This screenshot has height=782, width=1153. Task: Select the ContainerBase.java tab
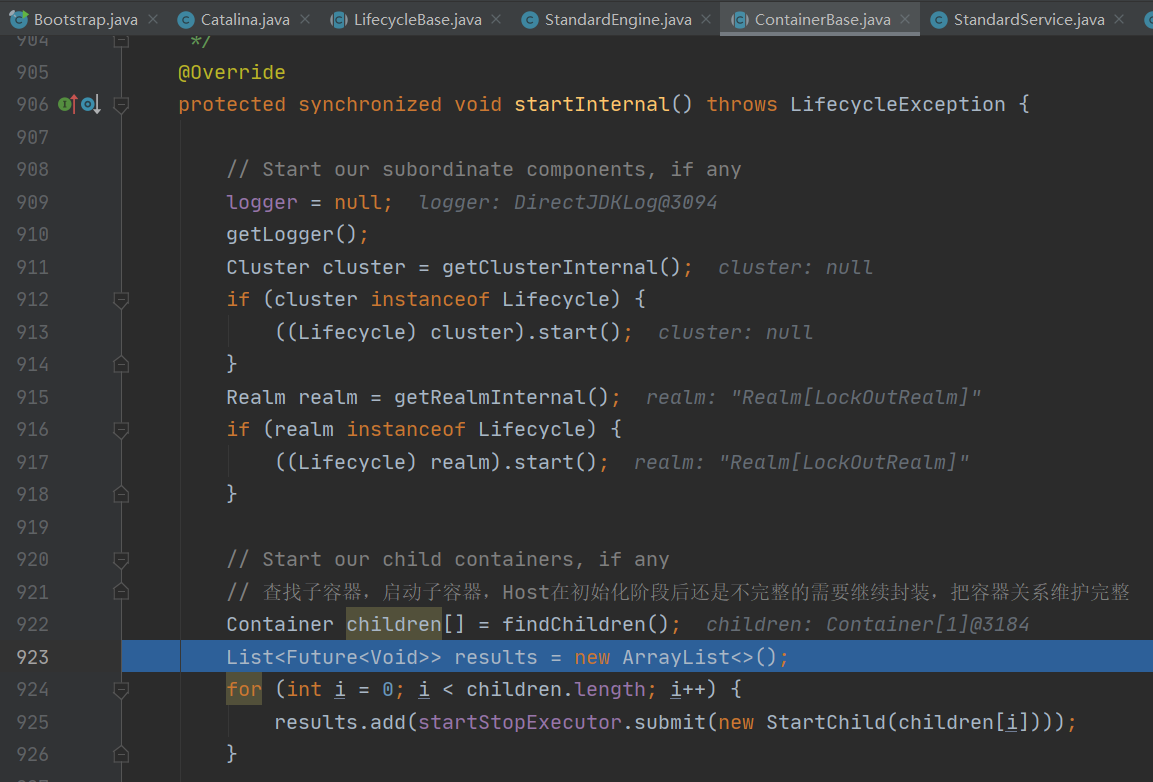tap(822, 20)
